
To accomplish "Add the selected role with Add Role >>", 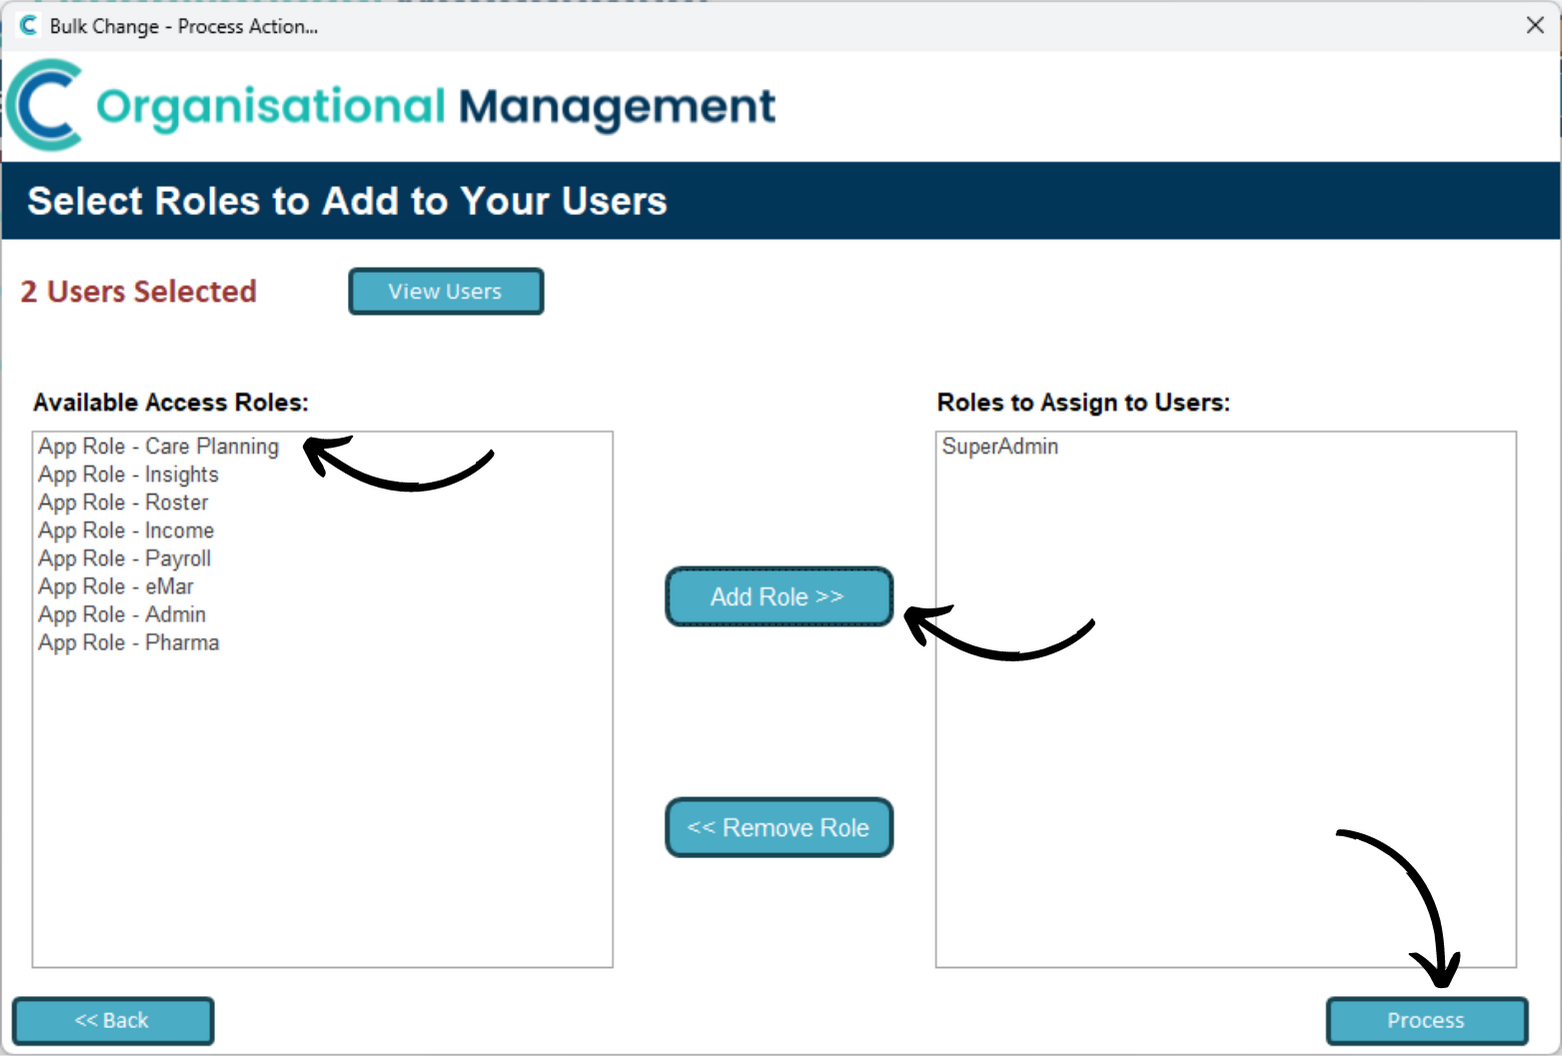I will [x=778, y=597].
